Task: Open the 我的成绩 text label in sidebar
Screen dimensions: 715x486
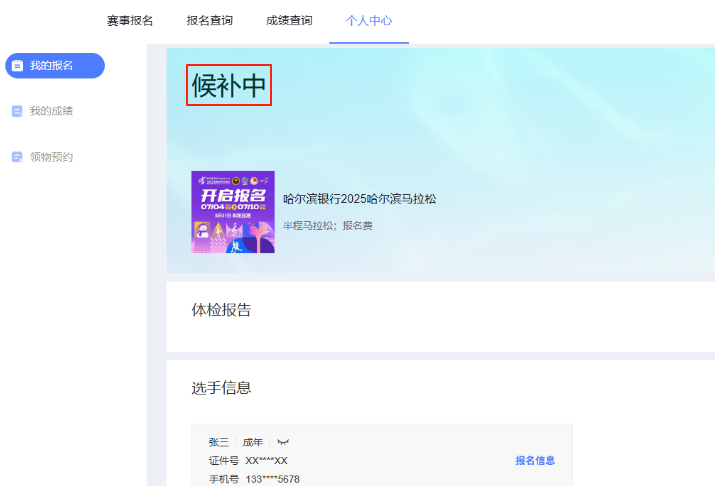Action: point(51,111)
